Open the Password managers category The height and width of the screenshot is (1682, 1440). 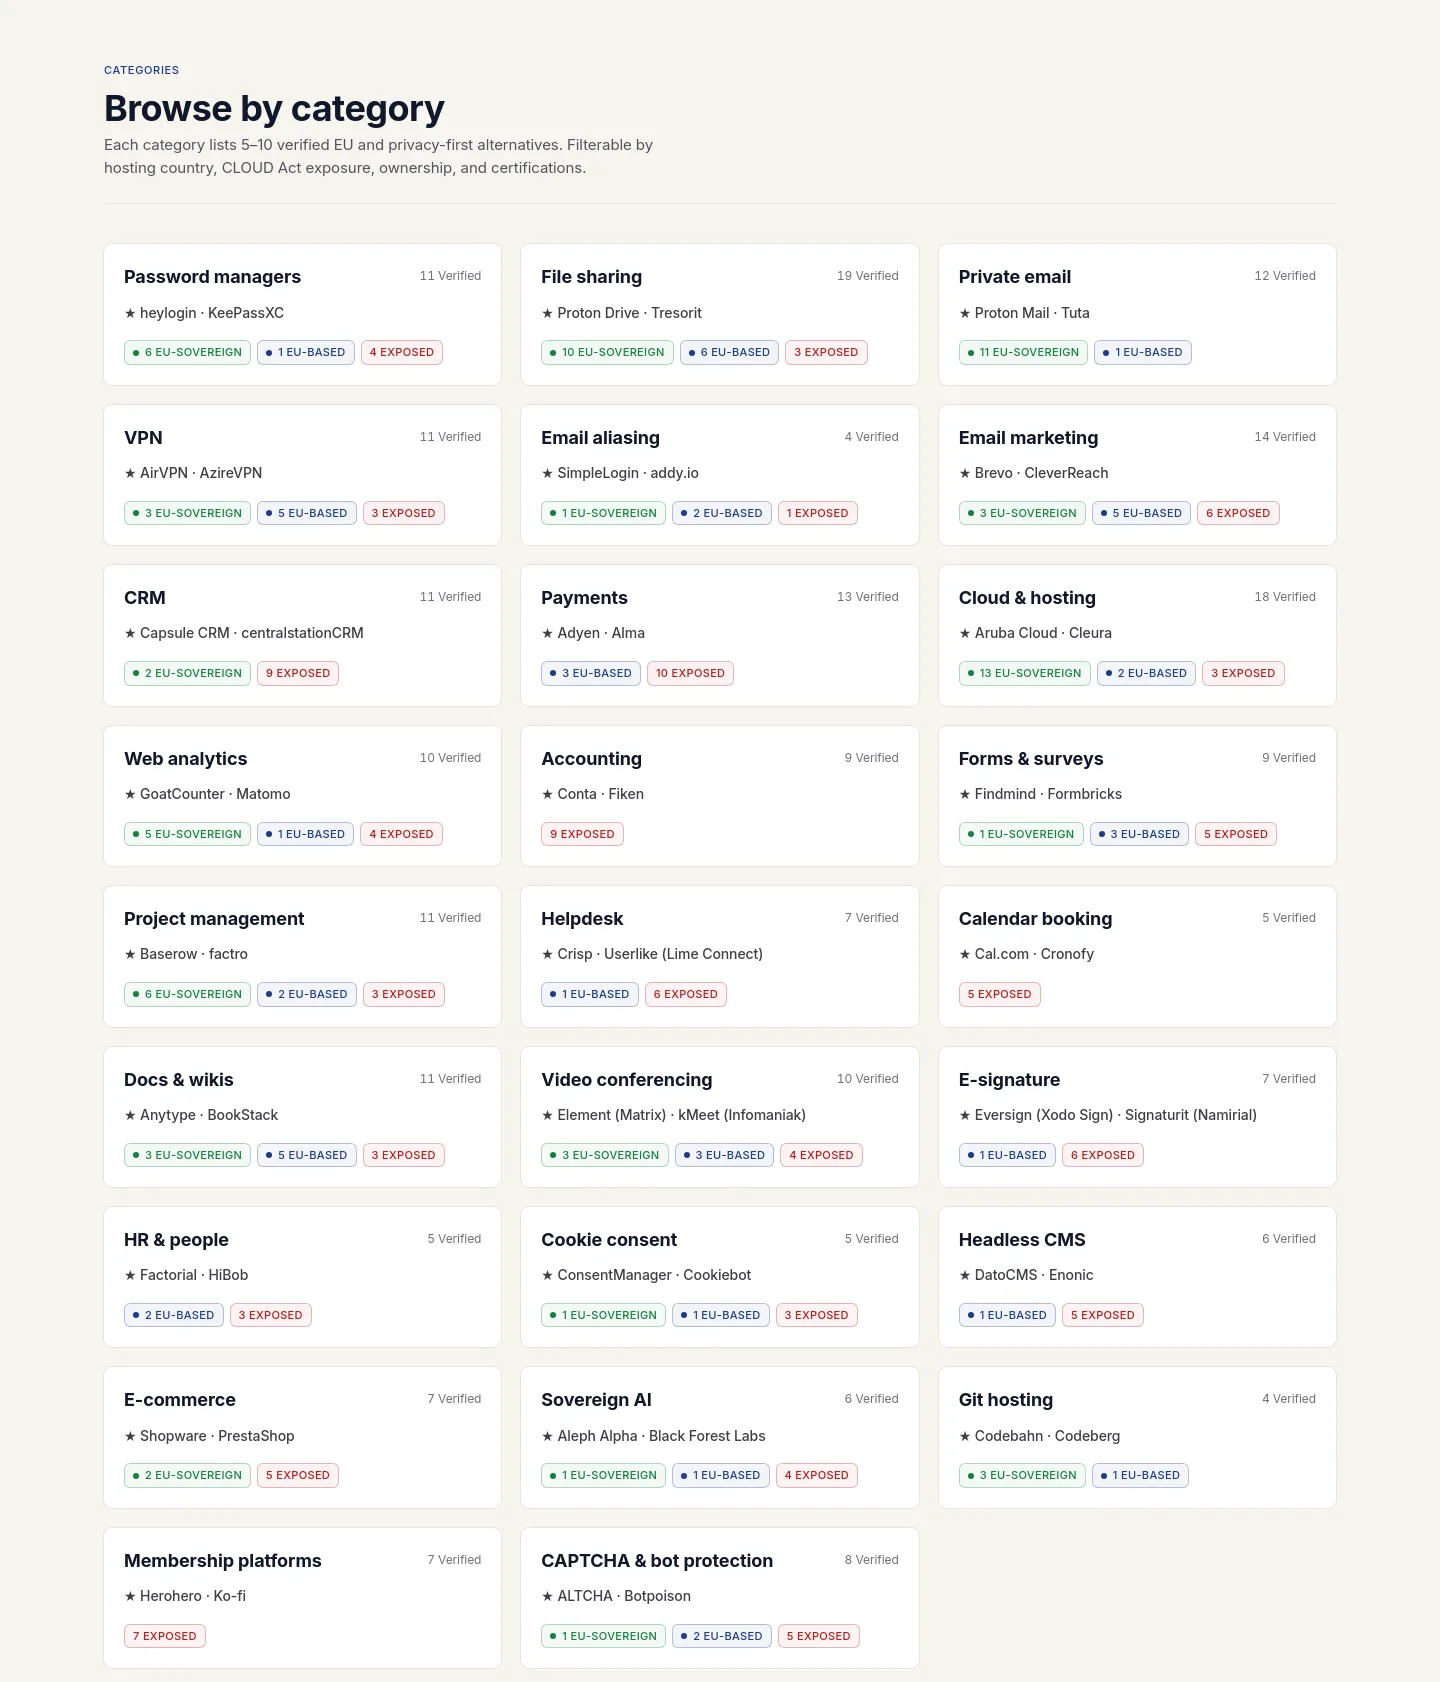click(x=302, y=314)
